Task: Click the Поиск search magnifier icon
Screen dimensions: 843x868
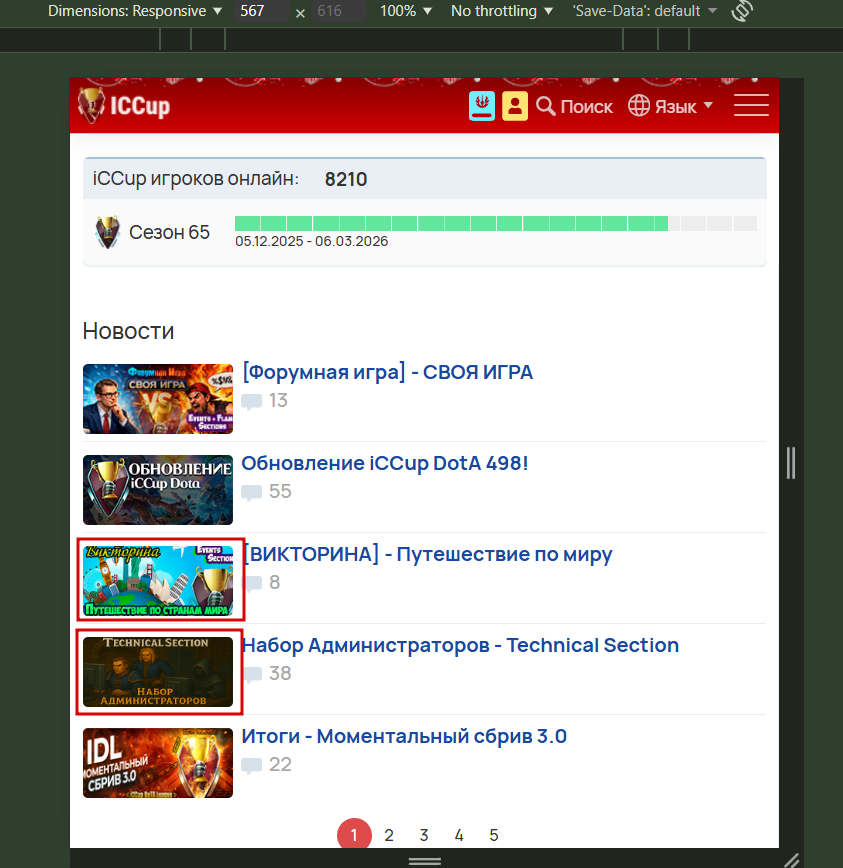Action: pyautogui.click(x=546, y=106)
